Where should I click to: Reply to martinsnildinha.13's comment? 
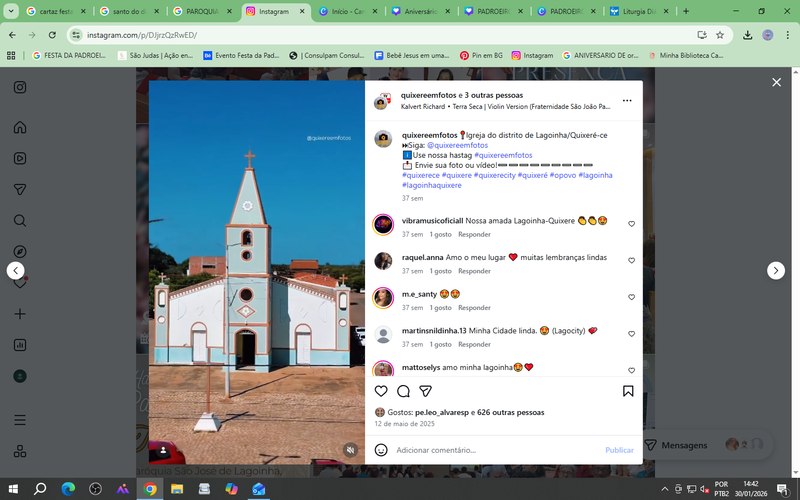[x=474, y=344]
